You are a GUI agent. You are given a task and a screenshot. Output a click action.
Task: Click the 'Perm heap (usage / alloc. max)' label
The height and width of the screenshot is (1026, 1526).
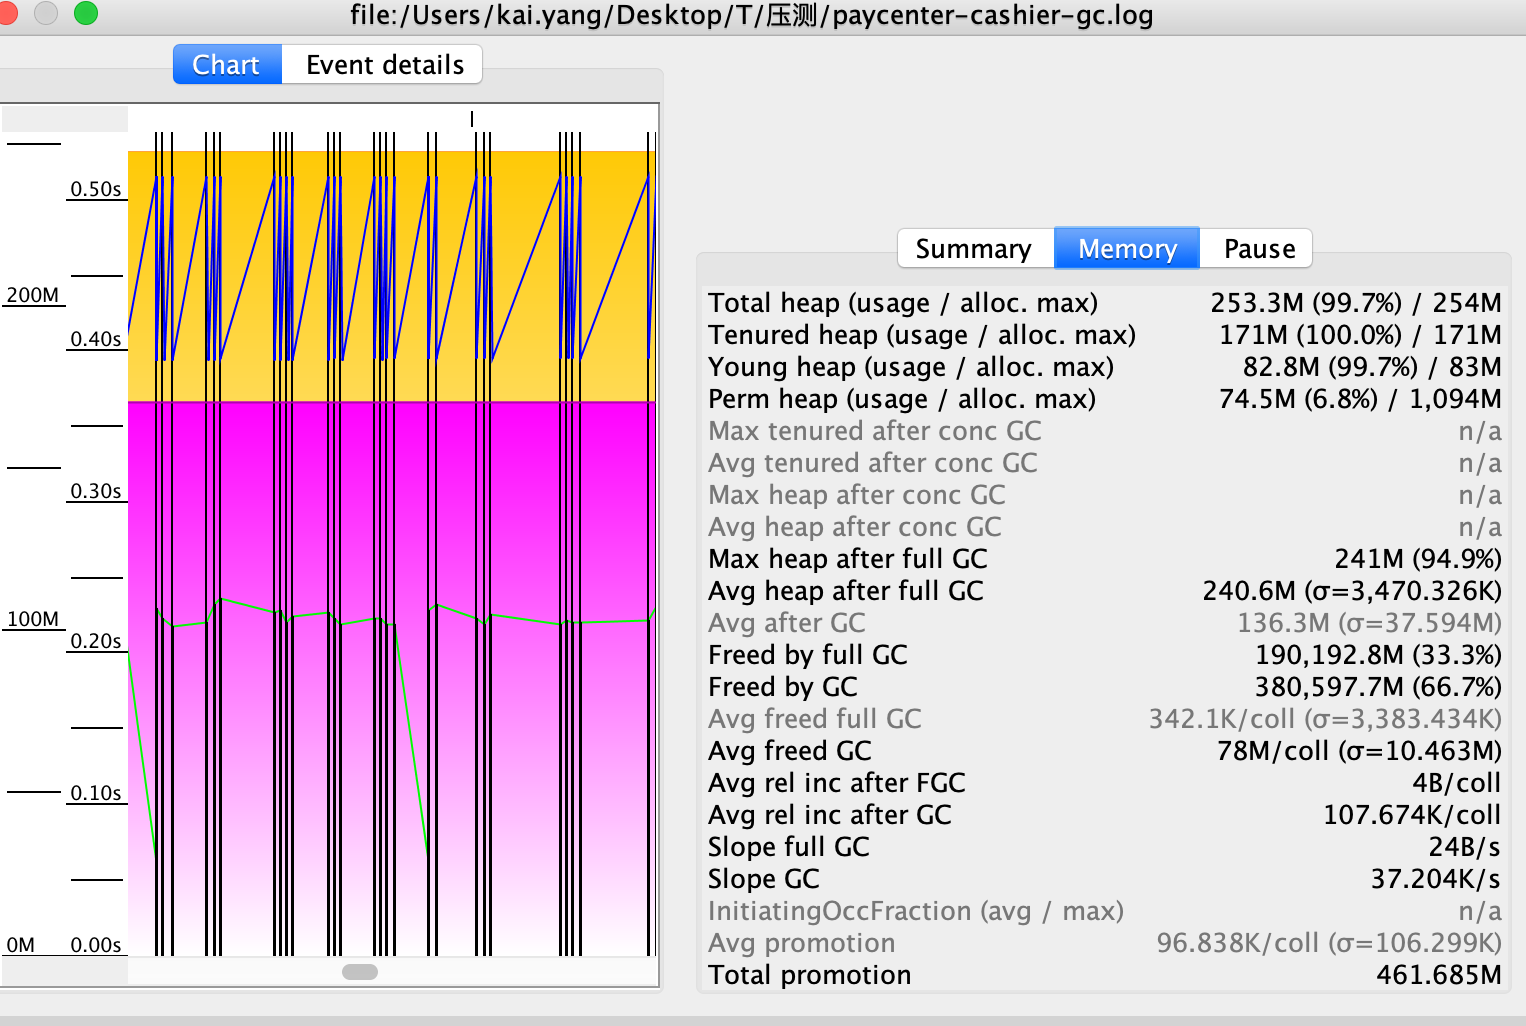(x=902, y=399)
